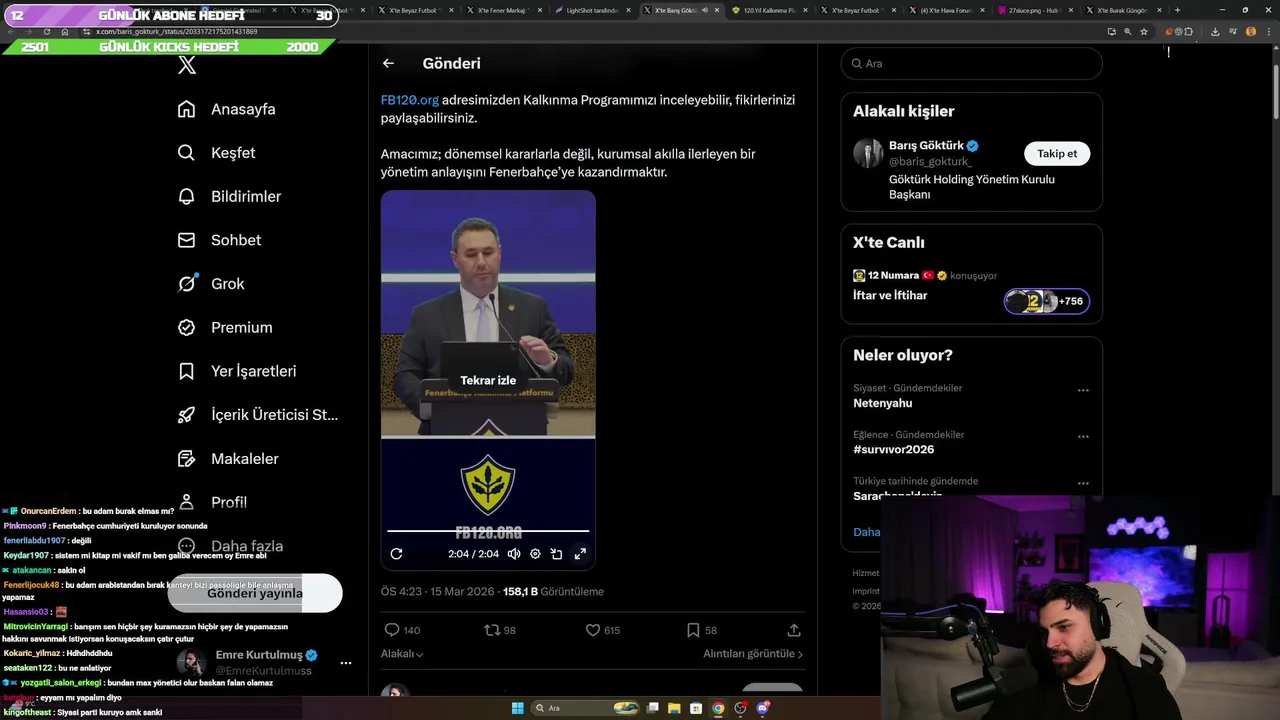
Task: Replay the video with circular arrow icon
Action: point(396,554)
